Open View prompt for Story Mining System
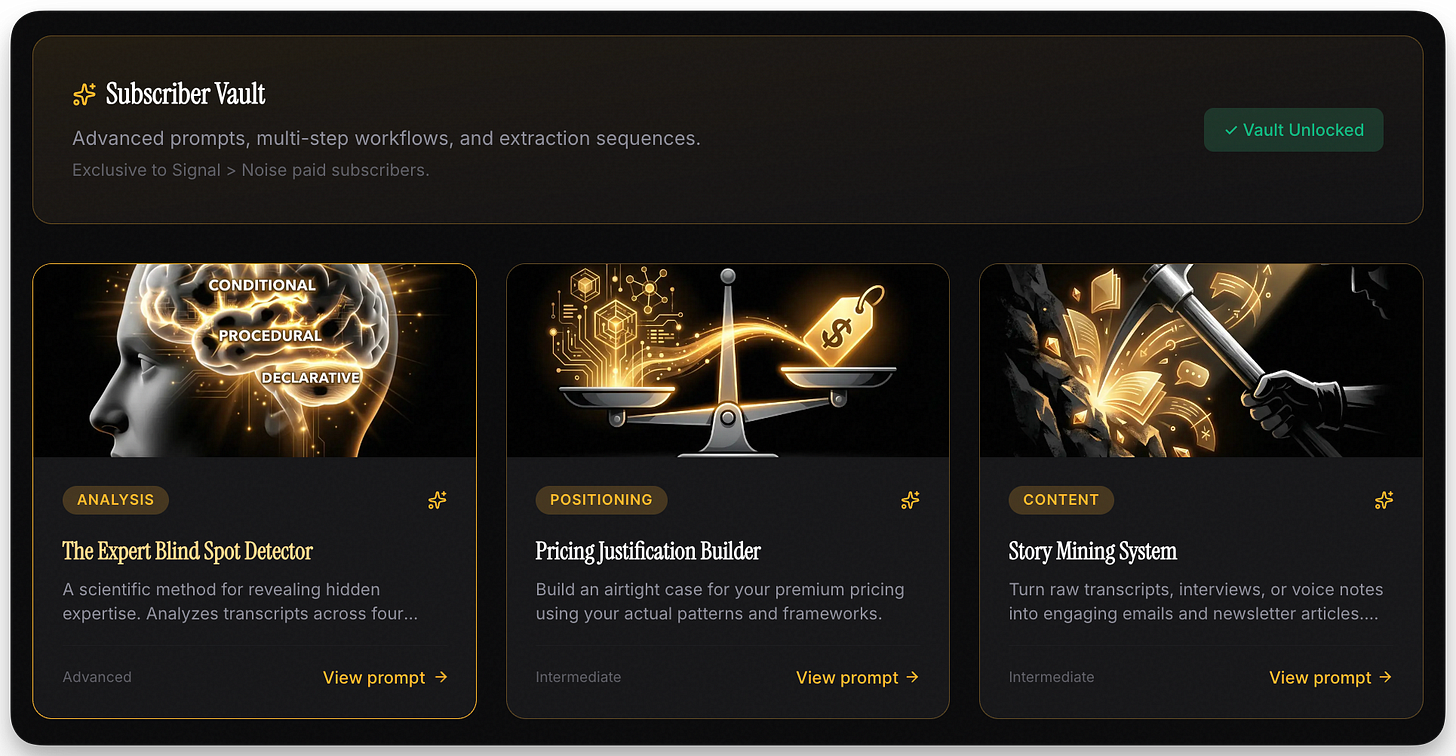 [x=1330, y=677]
